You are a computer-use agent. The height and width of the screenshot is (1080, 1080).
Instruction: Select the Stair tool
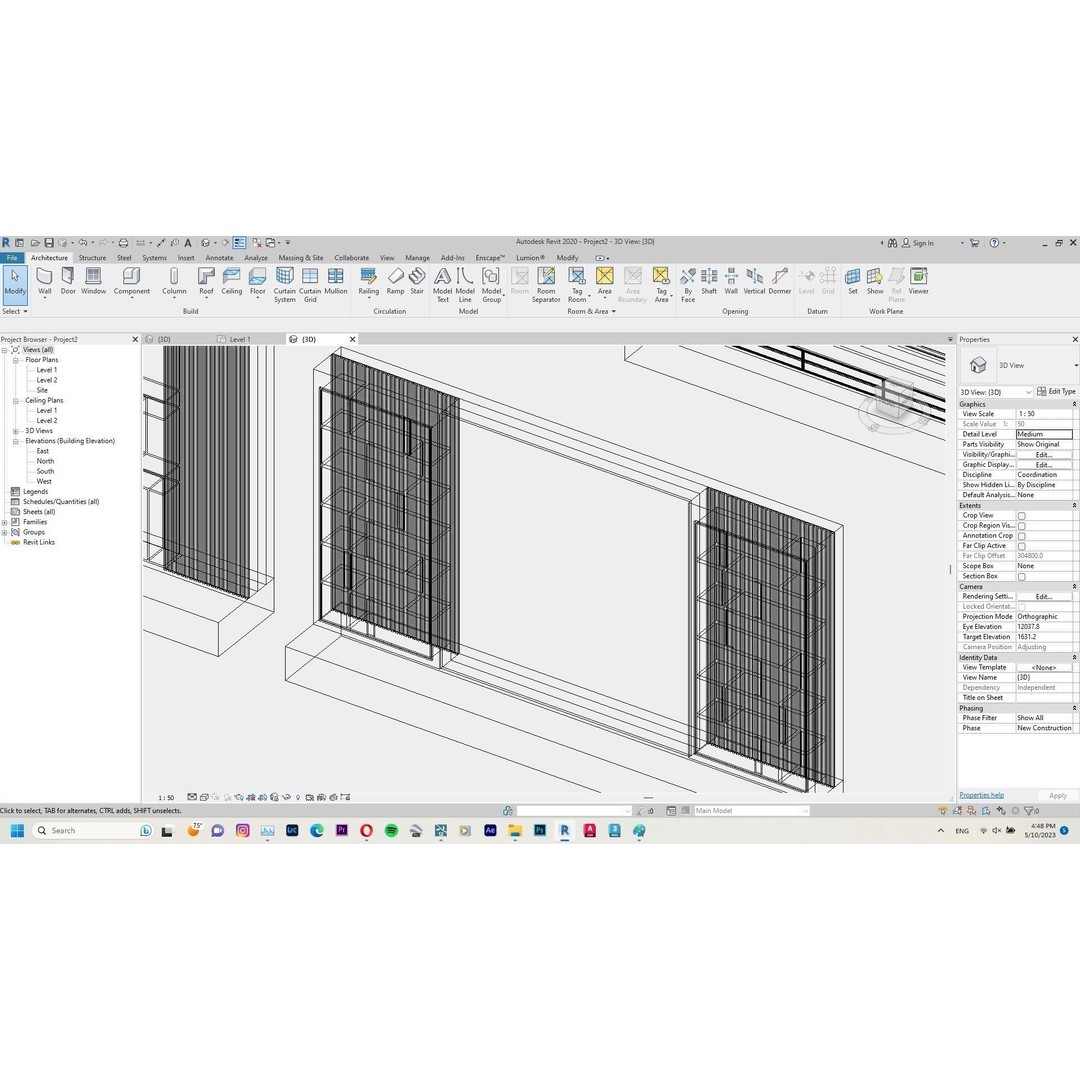click(417, 281)
